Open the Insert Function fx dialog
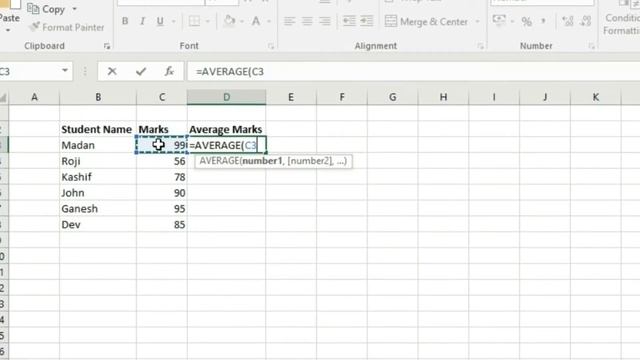Viewport: 640px width, 360px height. click(x=169, y=71)
